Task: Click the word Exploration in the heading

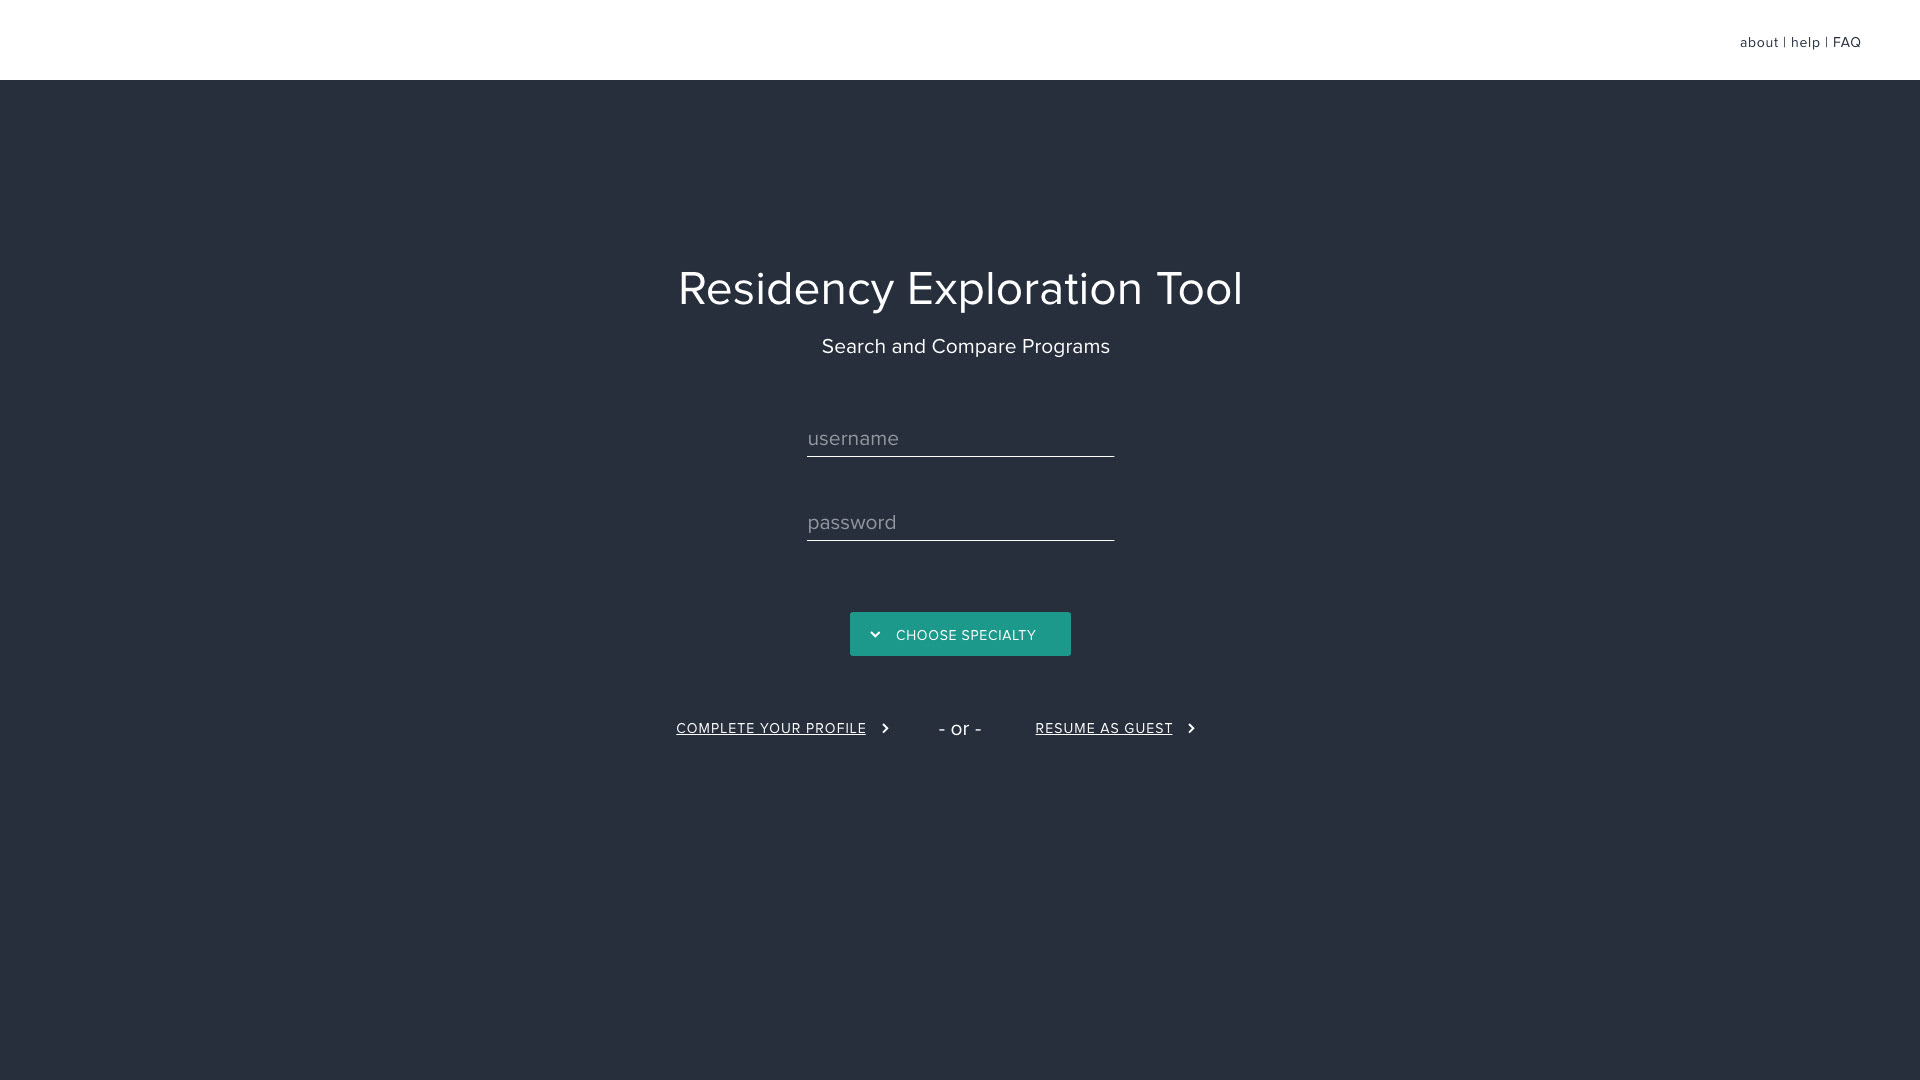Action: 1024,290
